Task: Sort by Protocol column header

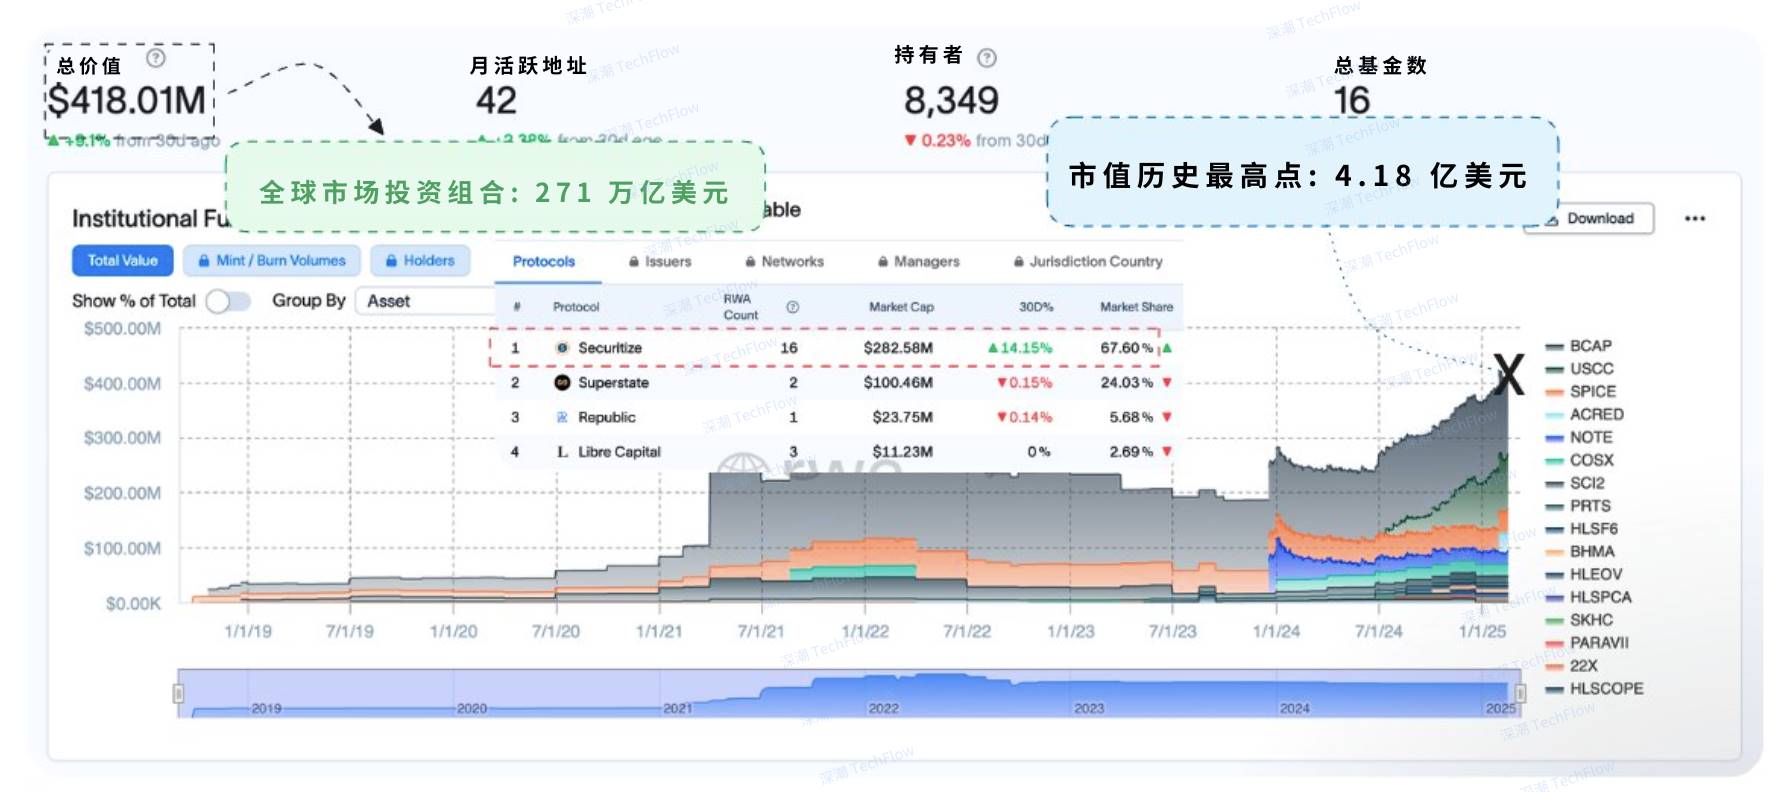Action: point(576,307)
